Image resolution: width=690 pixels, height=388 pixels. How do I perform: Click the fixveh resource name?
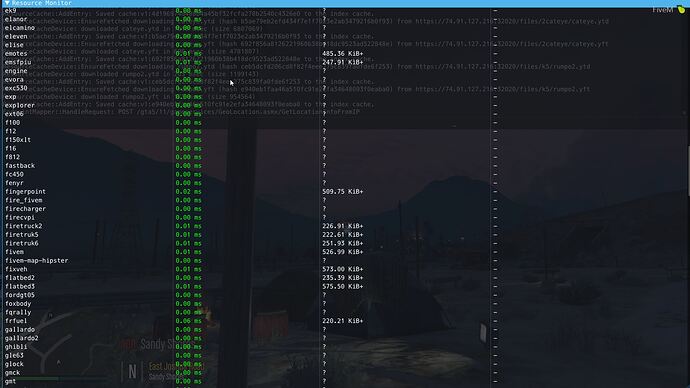point(16,269)
